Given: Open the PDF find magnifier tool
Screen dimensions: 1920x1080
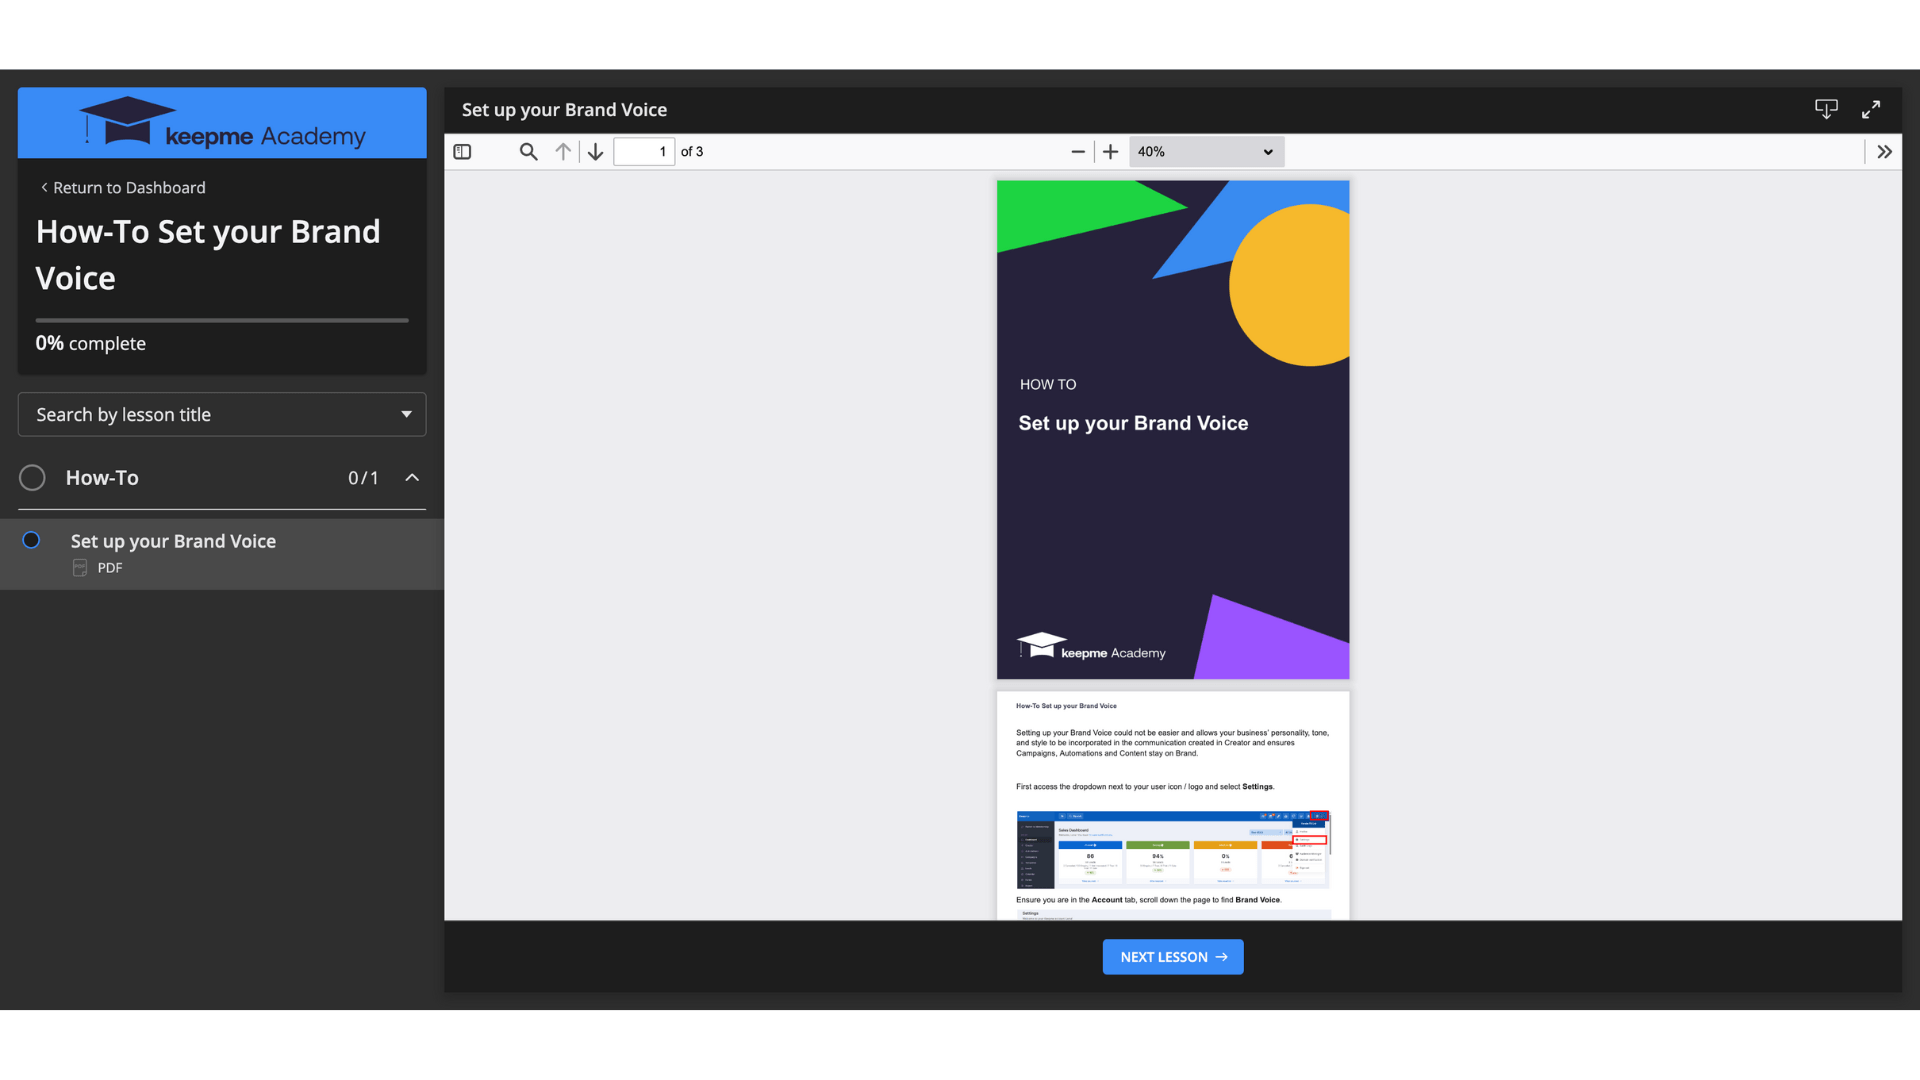Looking at the screenshot, I should pyautogui.click(x=528, y=152).
